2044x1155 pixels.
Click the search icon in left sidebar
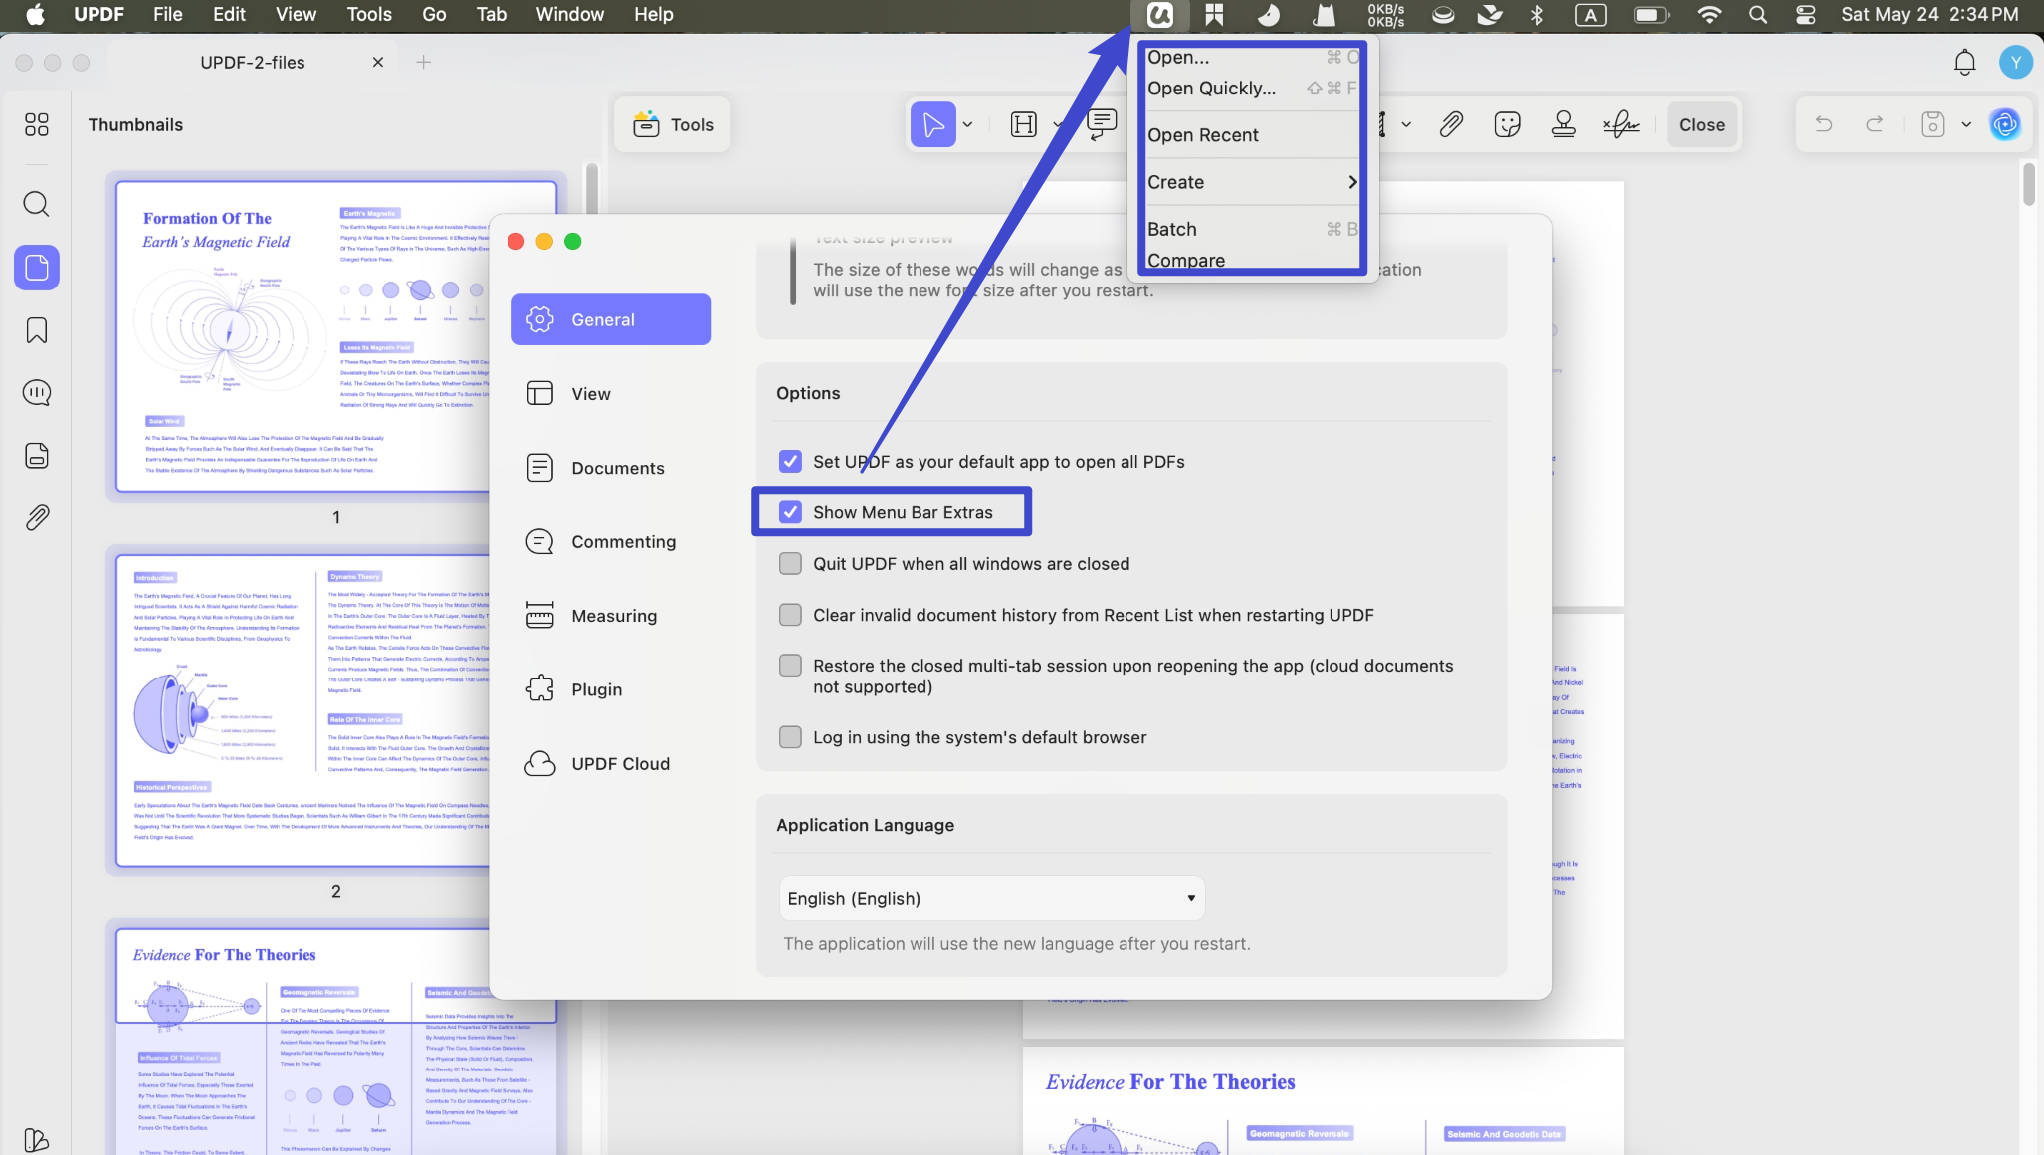37,204
